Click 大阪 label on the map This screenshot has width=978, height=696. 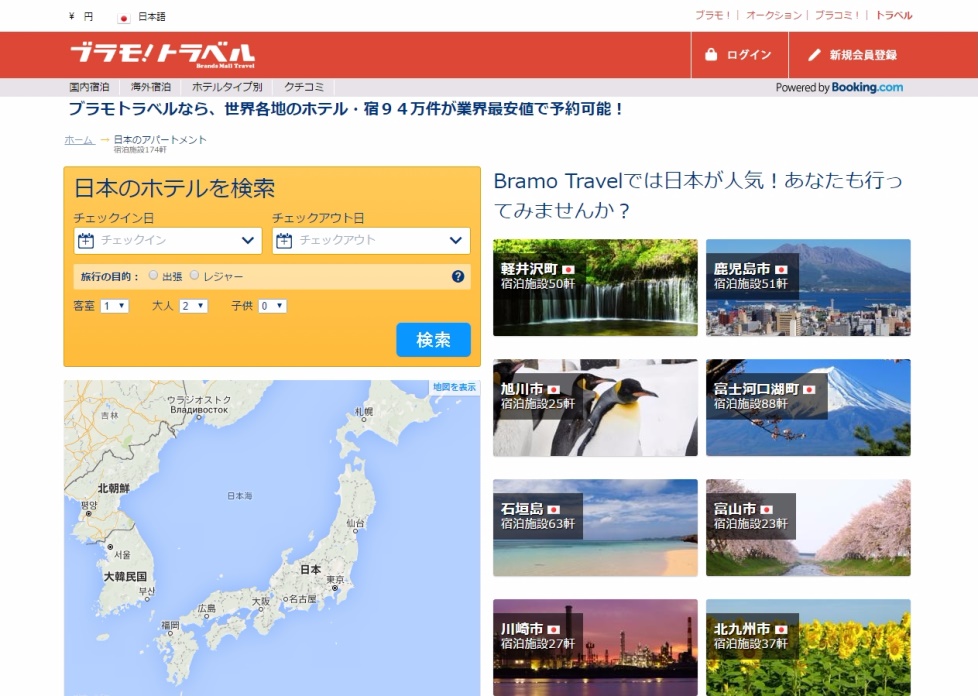pyautogui.click(x=261, y=601)
